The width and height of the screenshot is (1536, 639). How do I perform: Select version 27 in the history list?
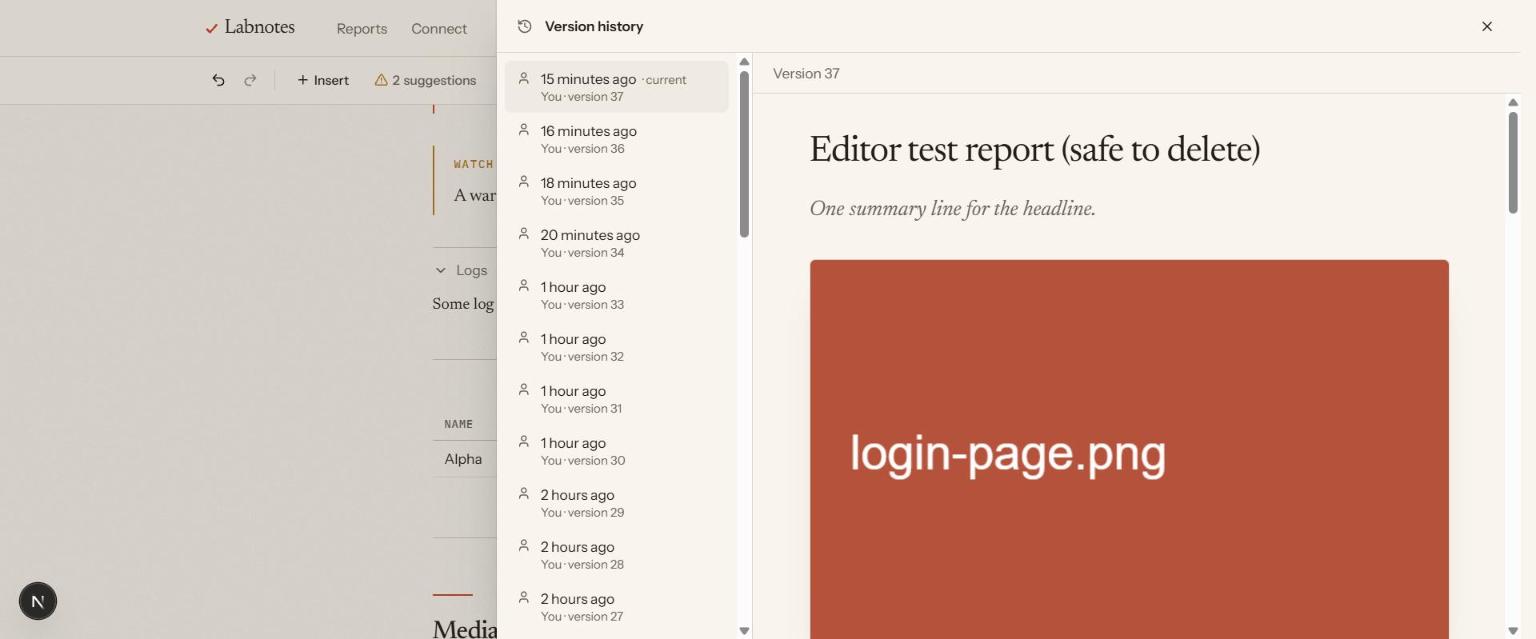pyautogui.click(x=617, y=607)
